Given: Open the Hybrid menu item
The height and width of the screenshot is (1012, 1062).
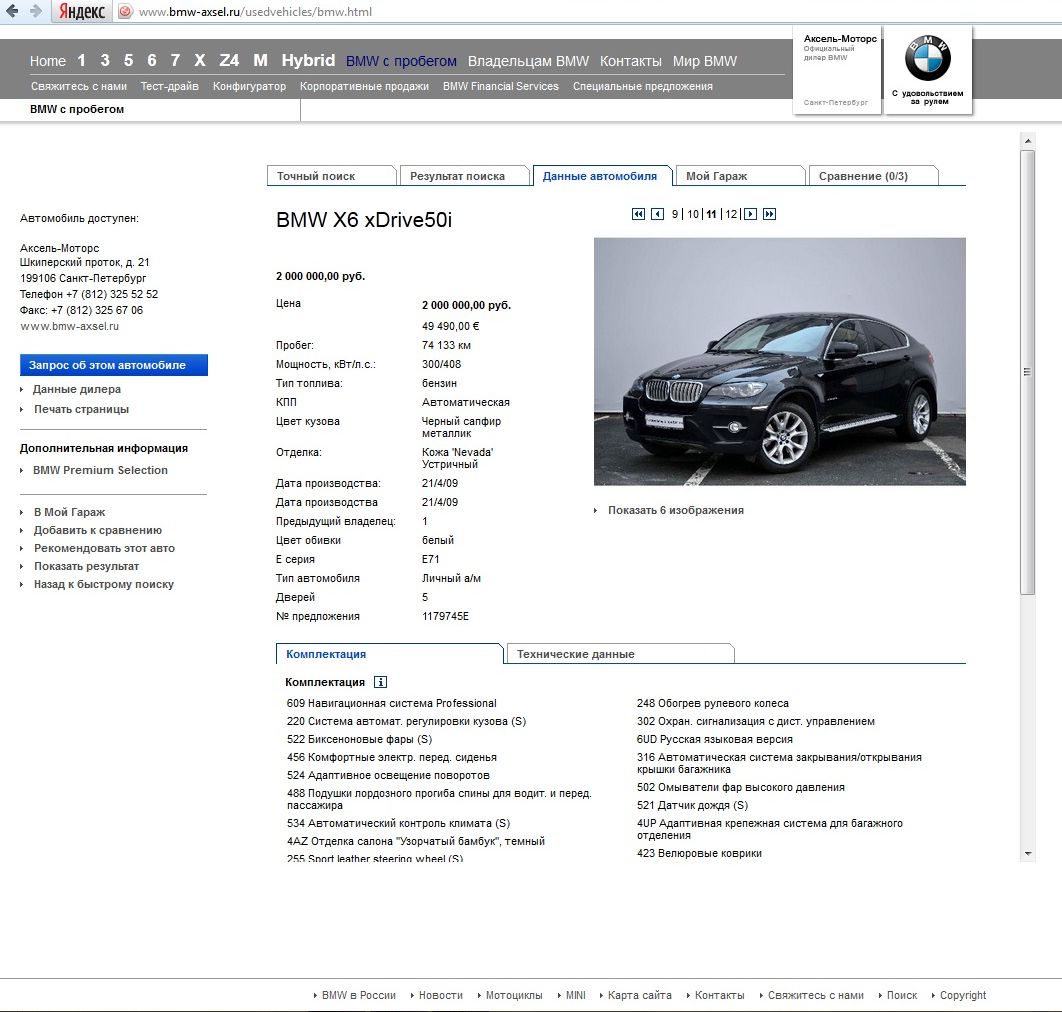Looking at the screenshot, I should tap(308, 60).
